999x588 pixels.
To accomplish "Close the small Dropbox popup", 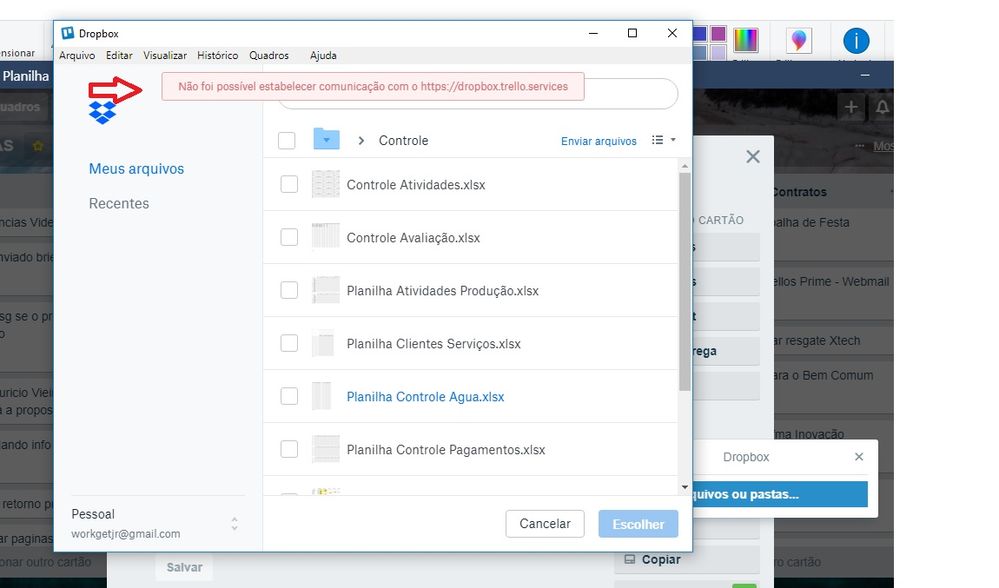I will point(859,457).
